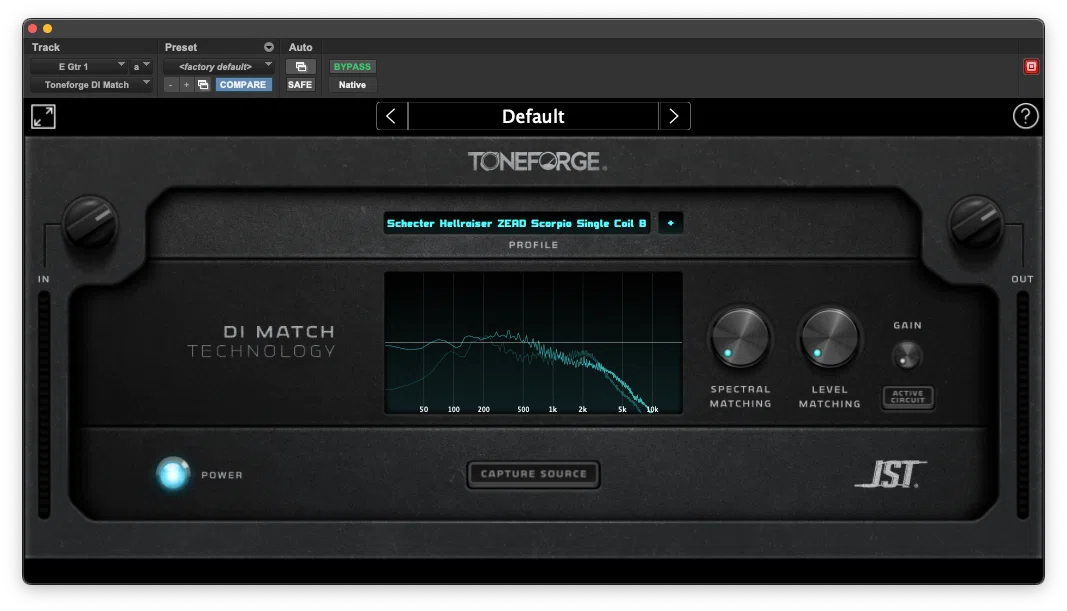Click the SPECTRAL MATCHING knob
The height and width of the screenshot is (611, 1067).
pyautogui.click(x=740, y=338)
